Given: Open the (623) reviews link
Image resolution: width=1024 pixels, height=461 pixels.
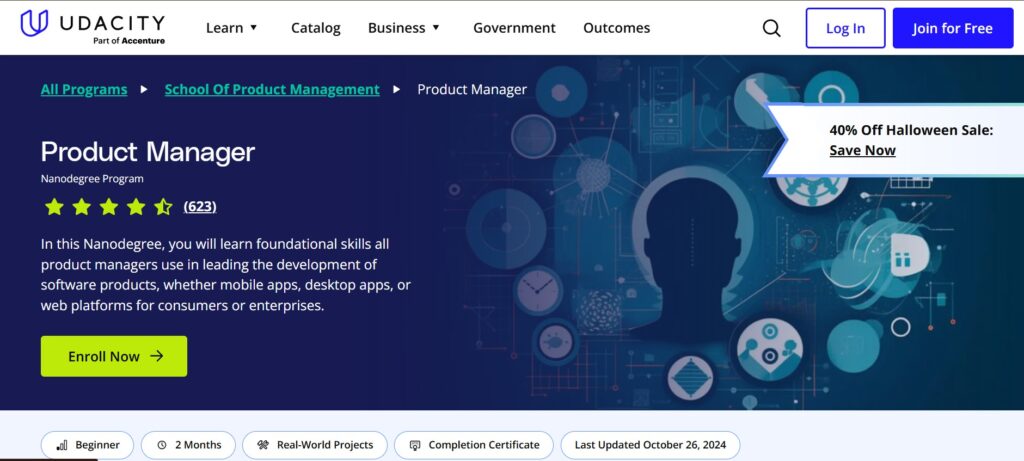Looking at the screenshot, I should pyautogui.click(x=200, y=206).
